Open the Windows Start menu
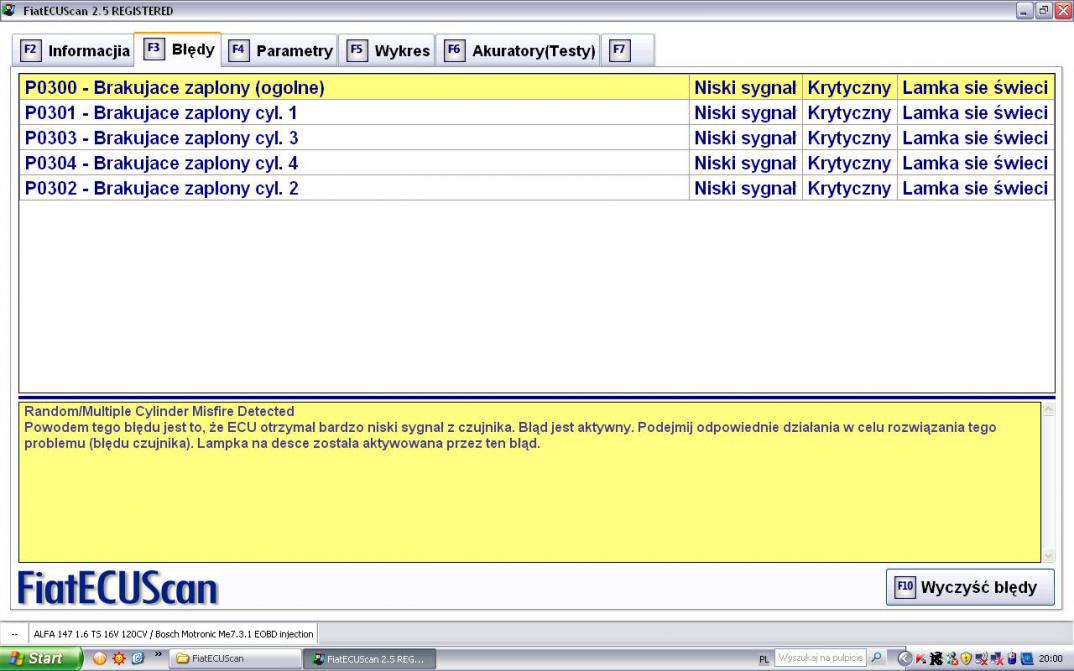1074x671 pixels. pos(41,659)
